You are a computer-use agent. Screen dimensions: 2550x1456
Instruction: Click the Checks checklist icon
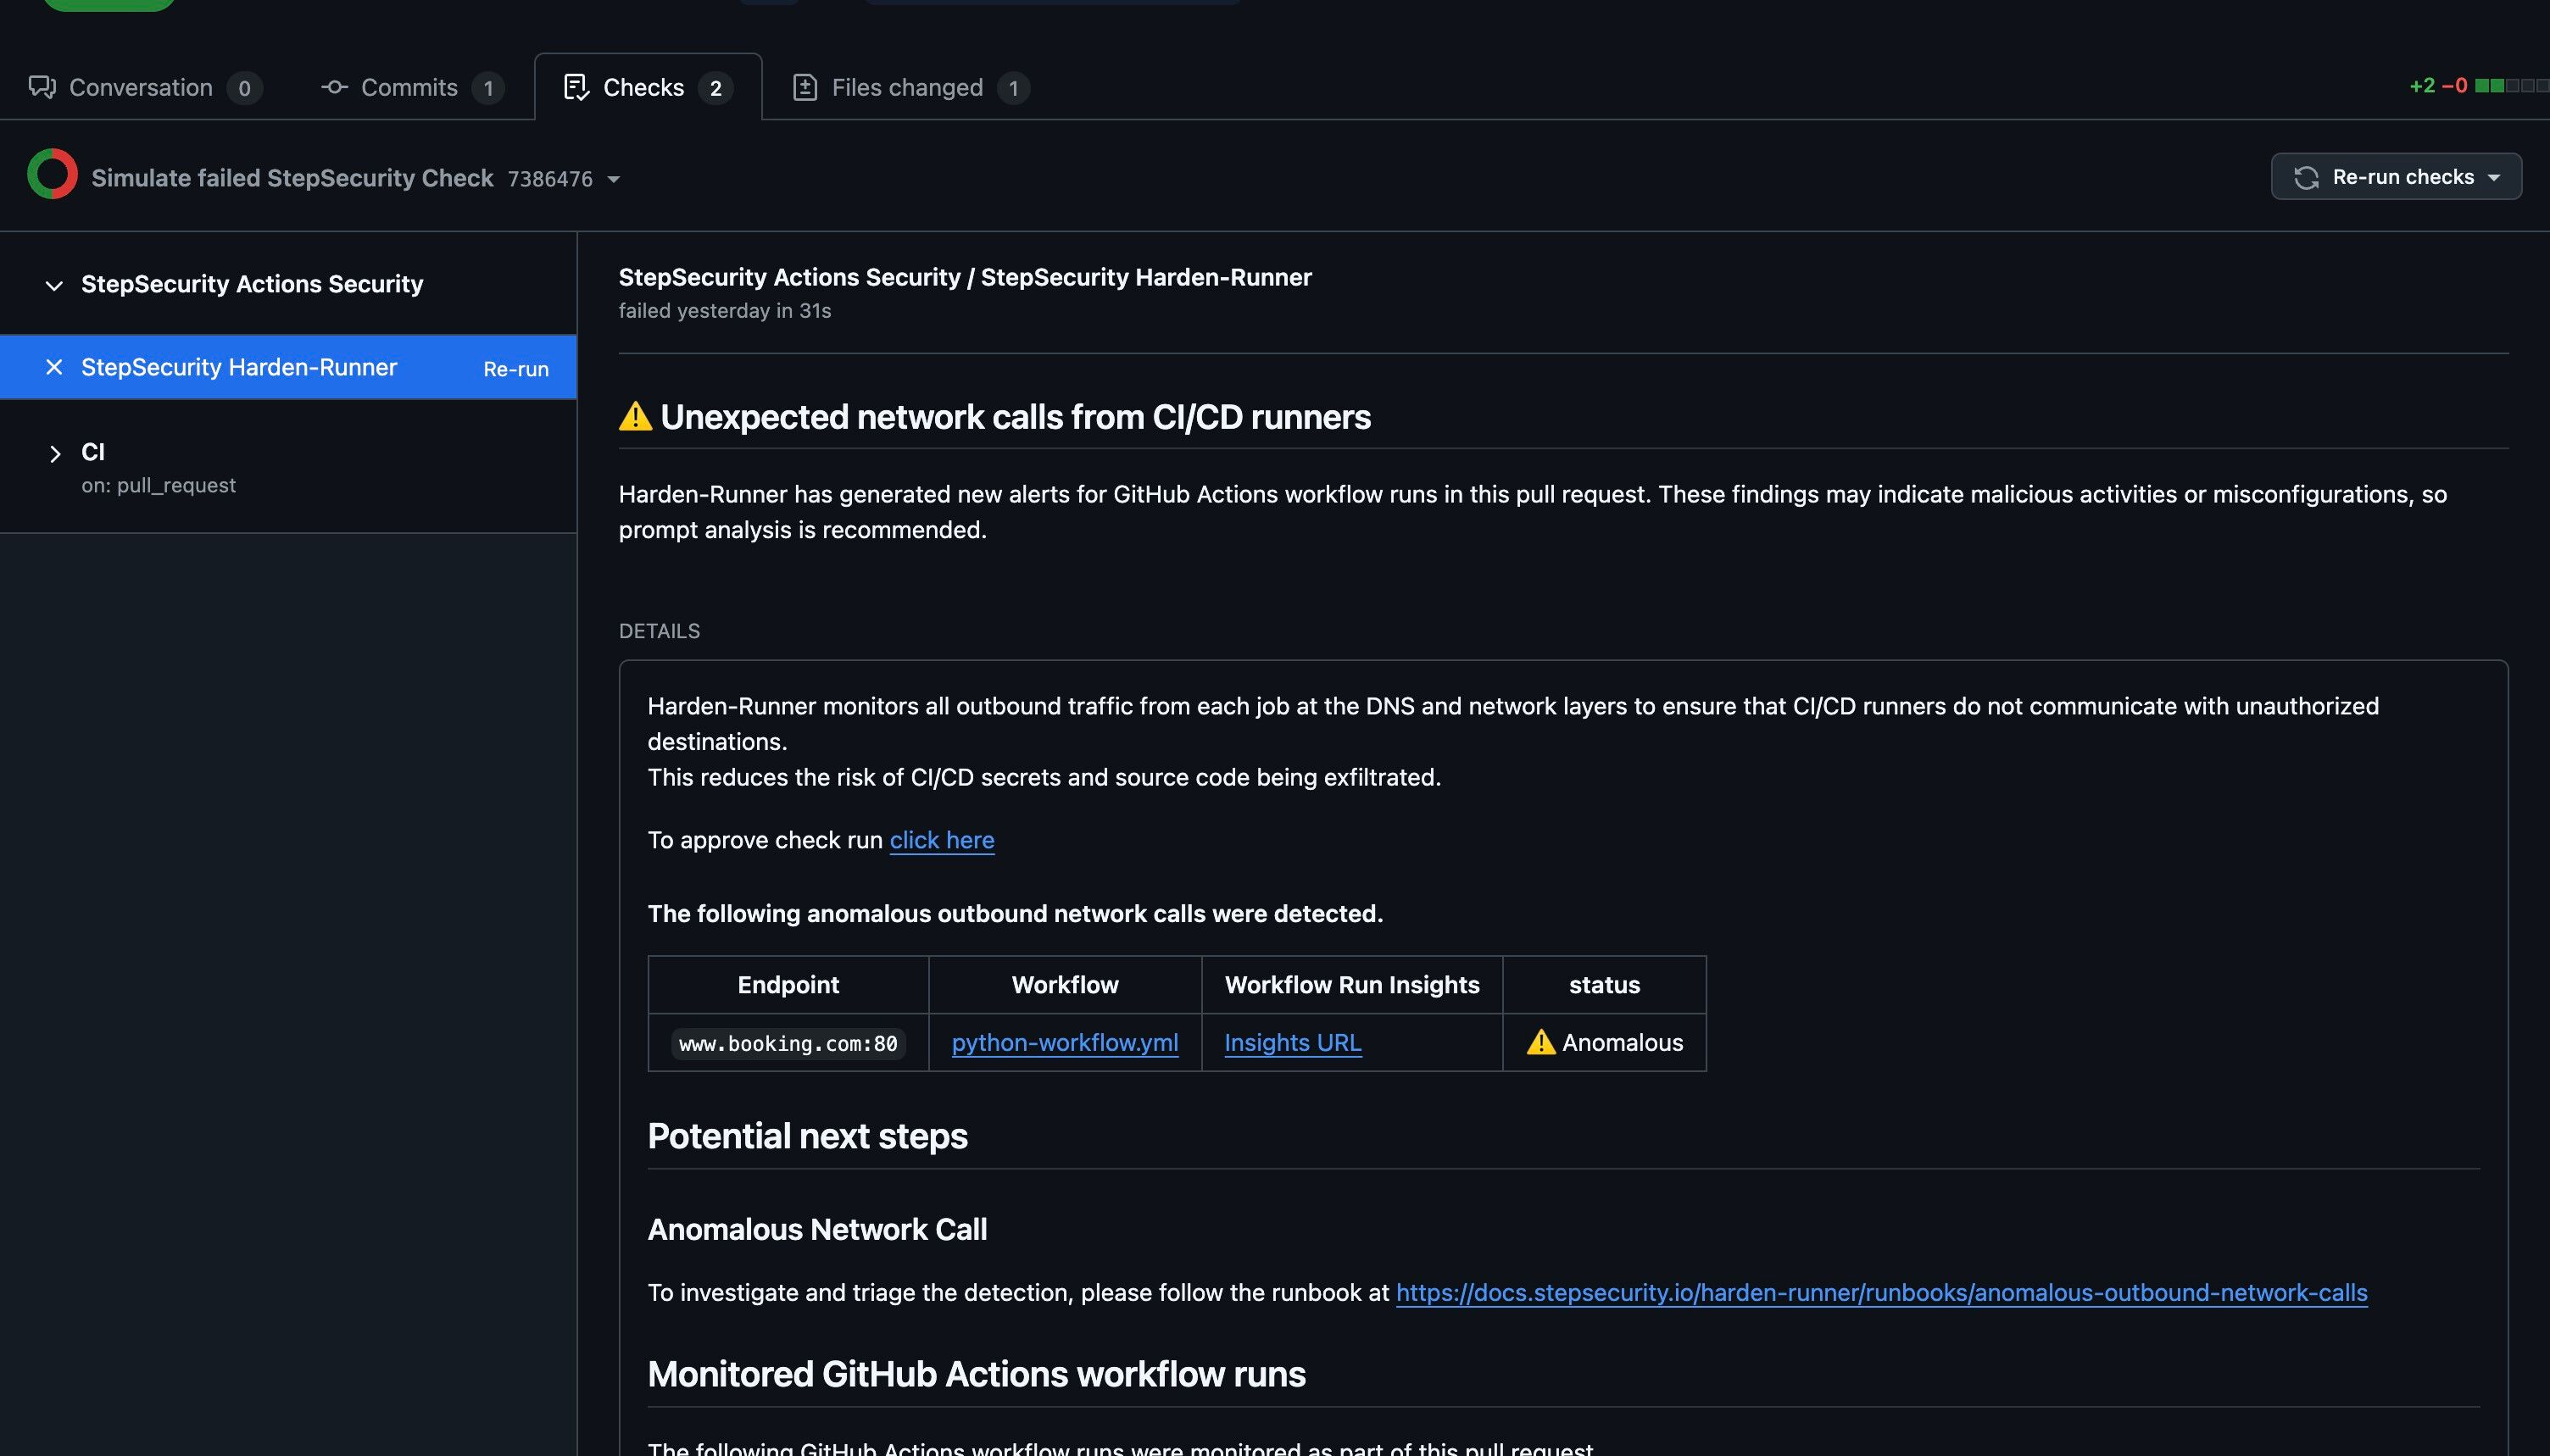point(577,88)
